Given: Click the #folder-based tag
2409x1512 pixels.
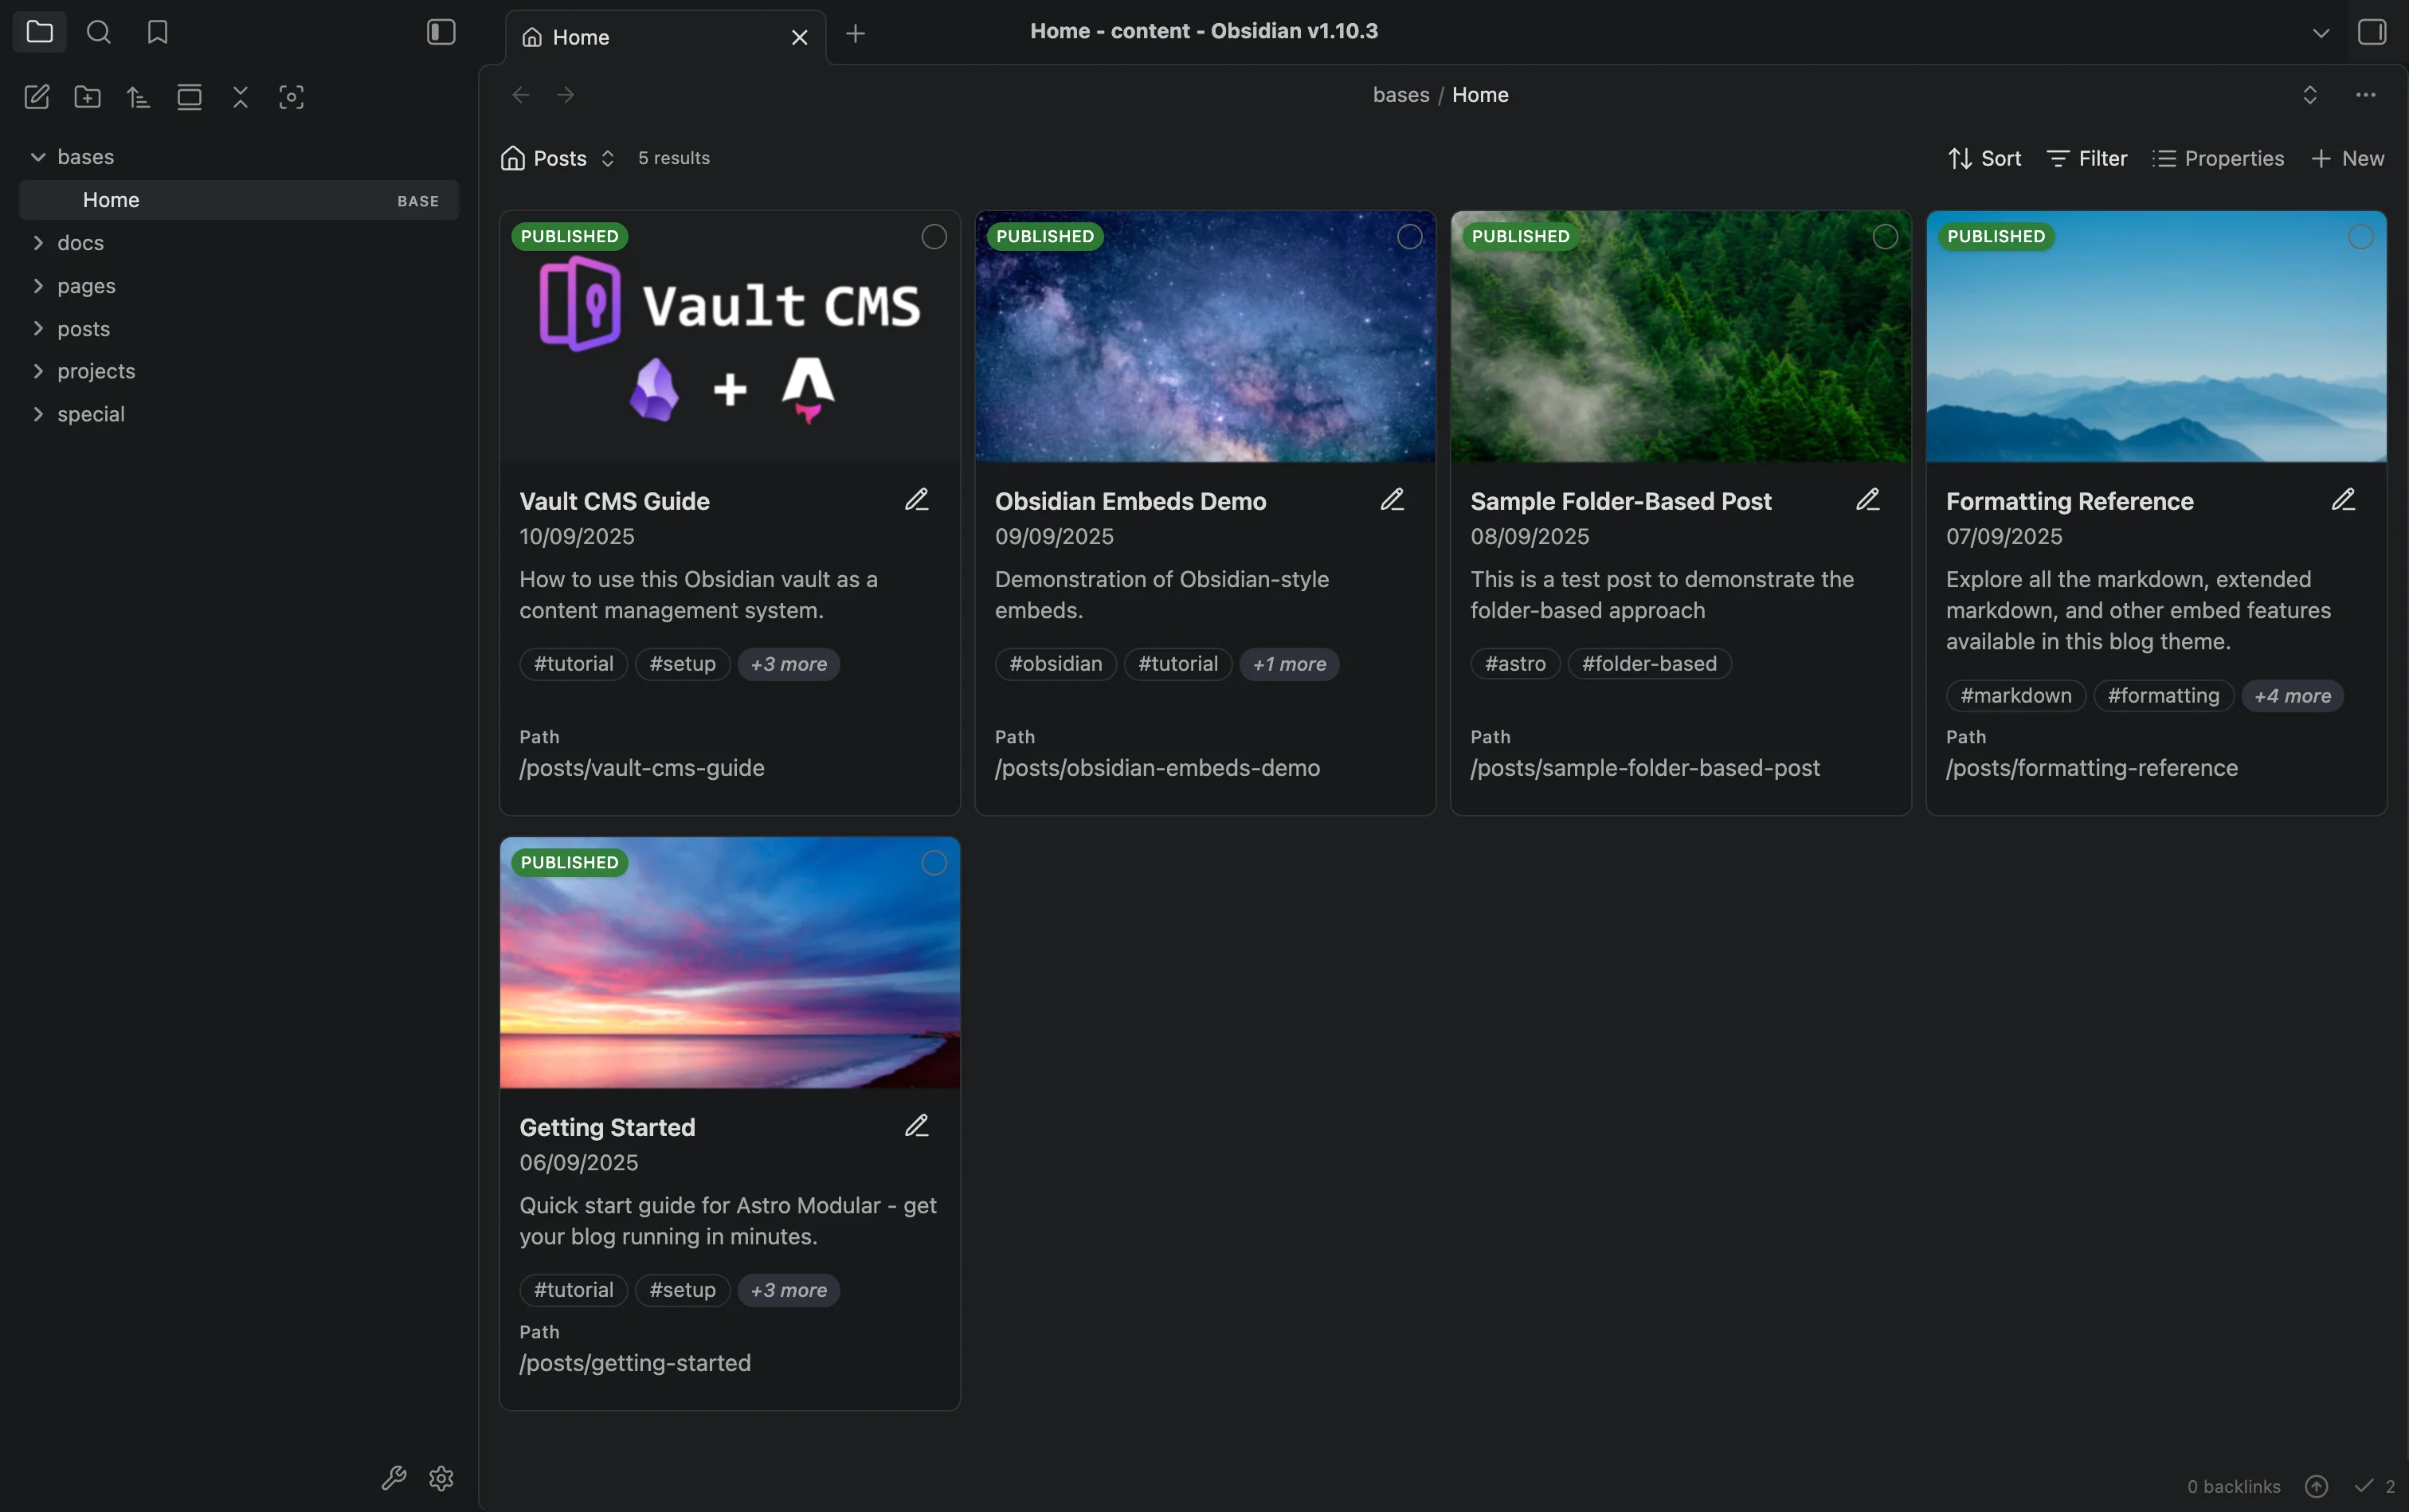Looking at the screenshot, I should 1649,664.
